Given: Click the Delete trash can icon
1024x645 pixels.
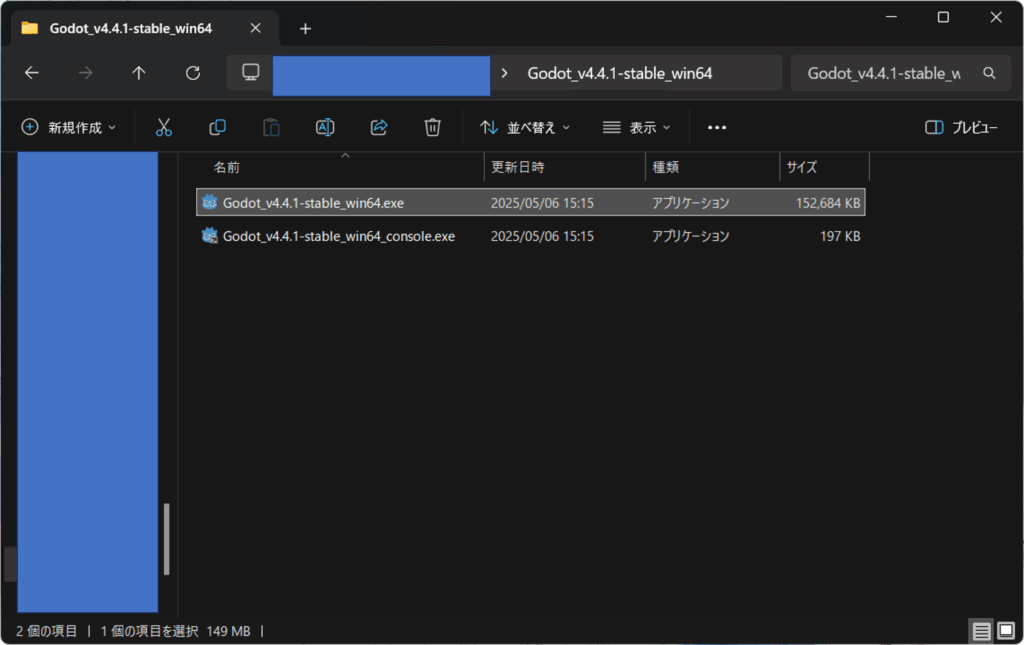Looking at the screenshot, I should coord(432,127).
